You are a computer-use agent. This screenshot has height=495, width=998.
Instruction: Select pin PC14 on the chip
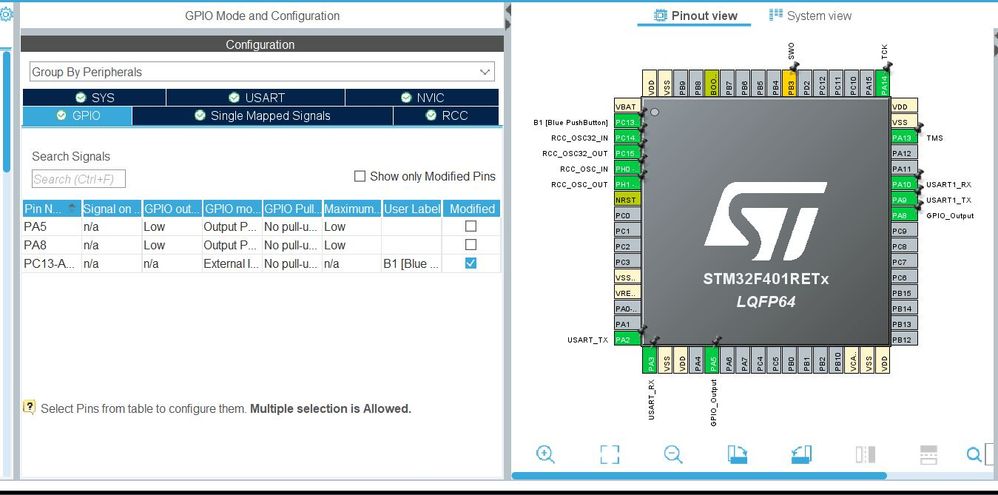coord(627,137)
